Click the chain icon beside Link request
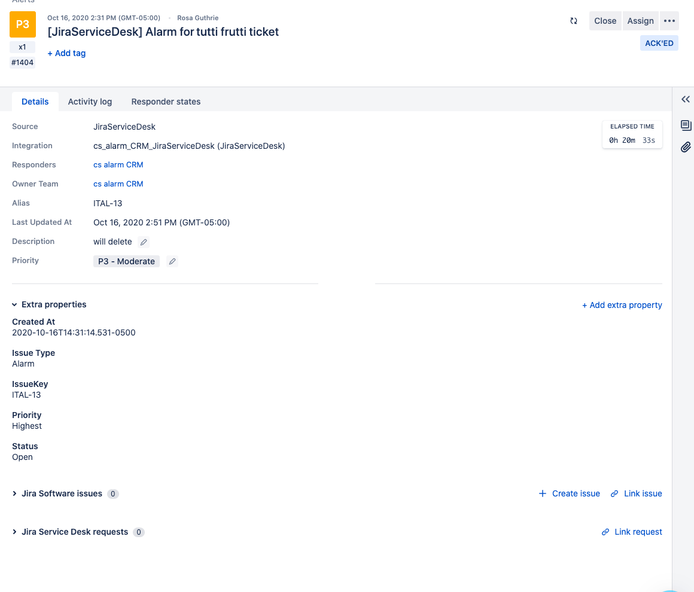The width and height of the screenshot is (694, 592). [x=605, y=532]
